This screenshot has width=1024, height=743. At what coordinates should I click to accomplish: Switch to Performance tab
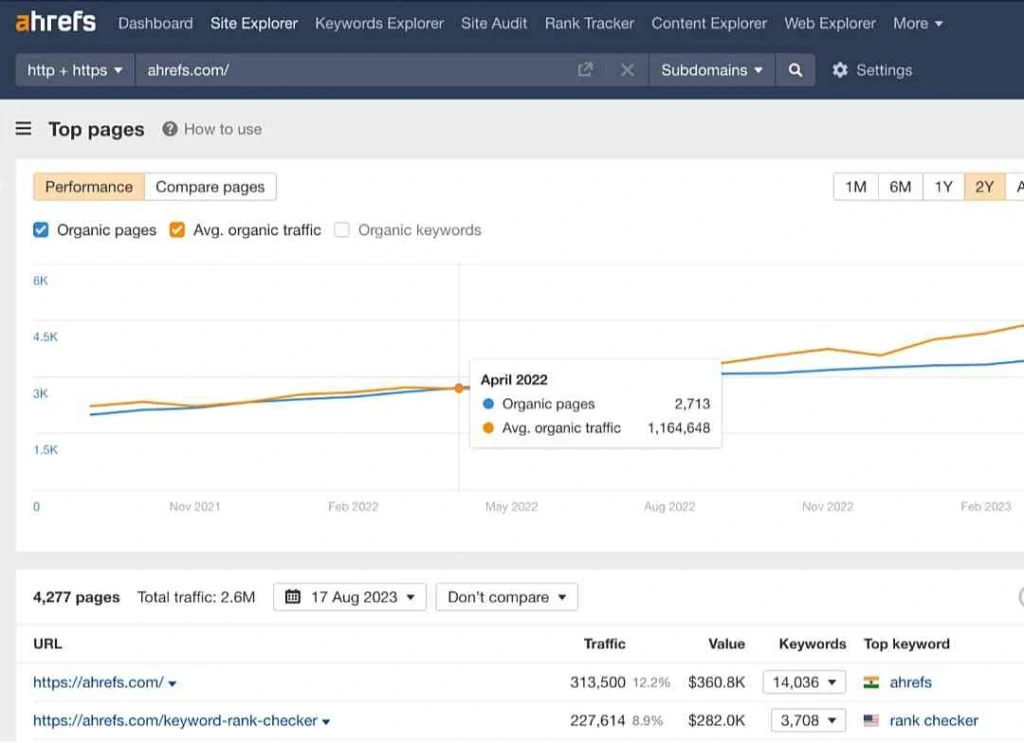pyautogui.click(x=89, y=187)
